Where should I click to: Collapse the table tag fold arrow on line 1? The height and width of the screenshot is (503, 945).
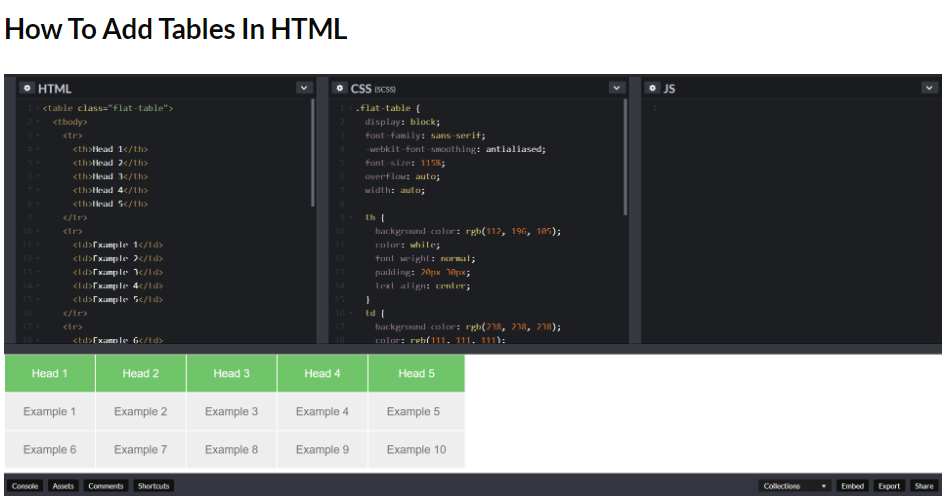click(x=38, y=108)
